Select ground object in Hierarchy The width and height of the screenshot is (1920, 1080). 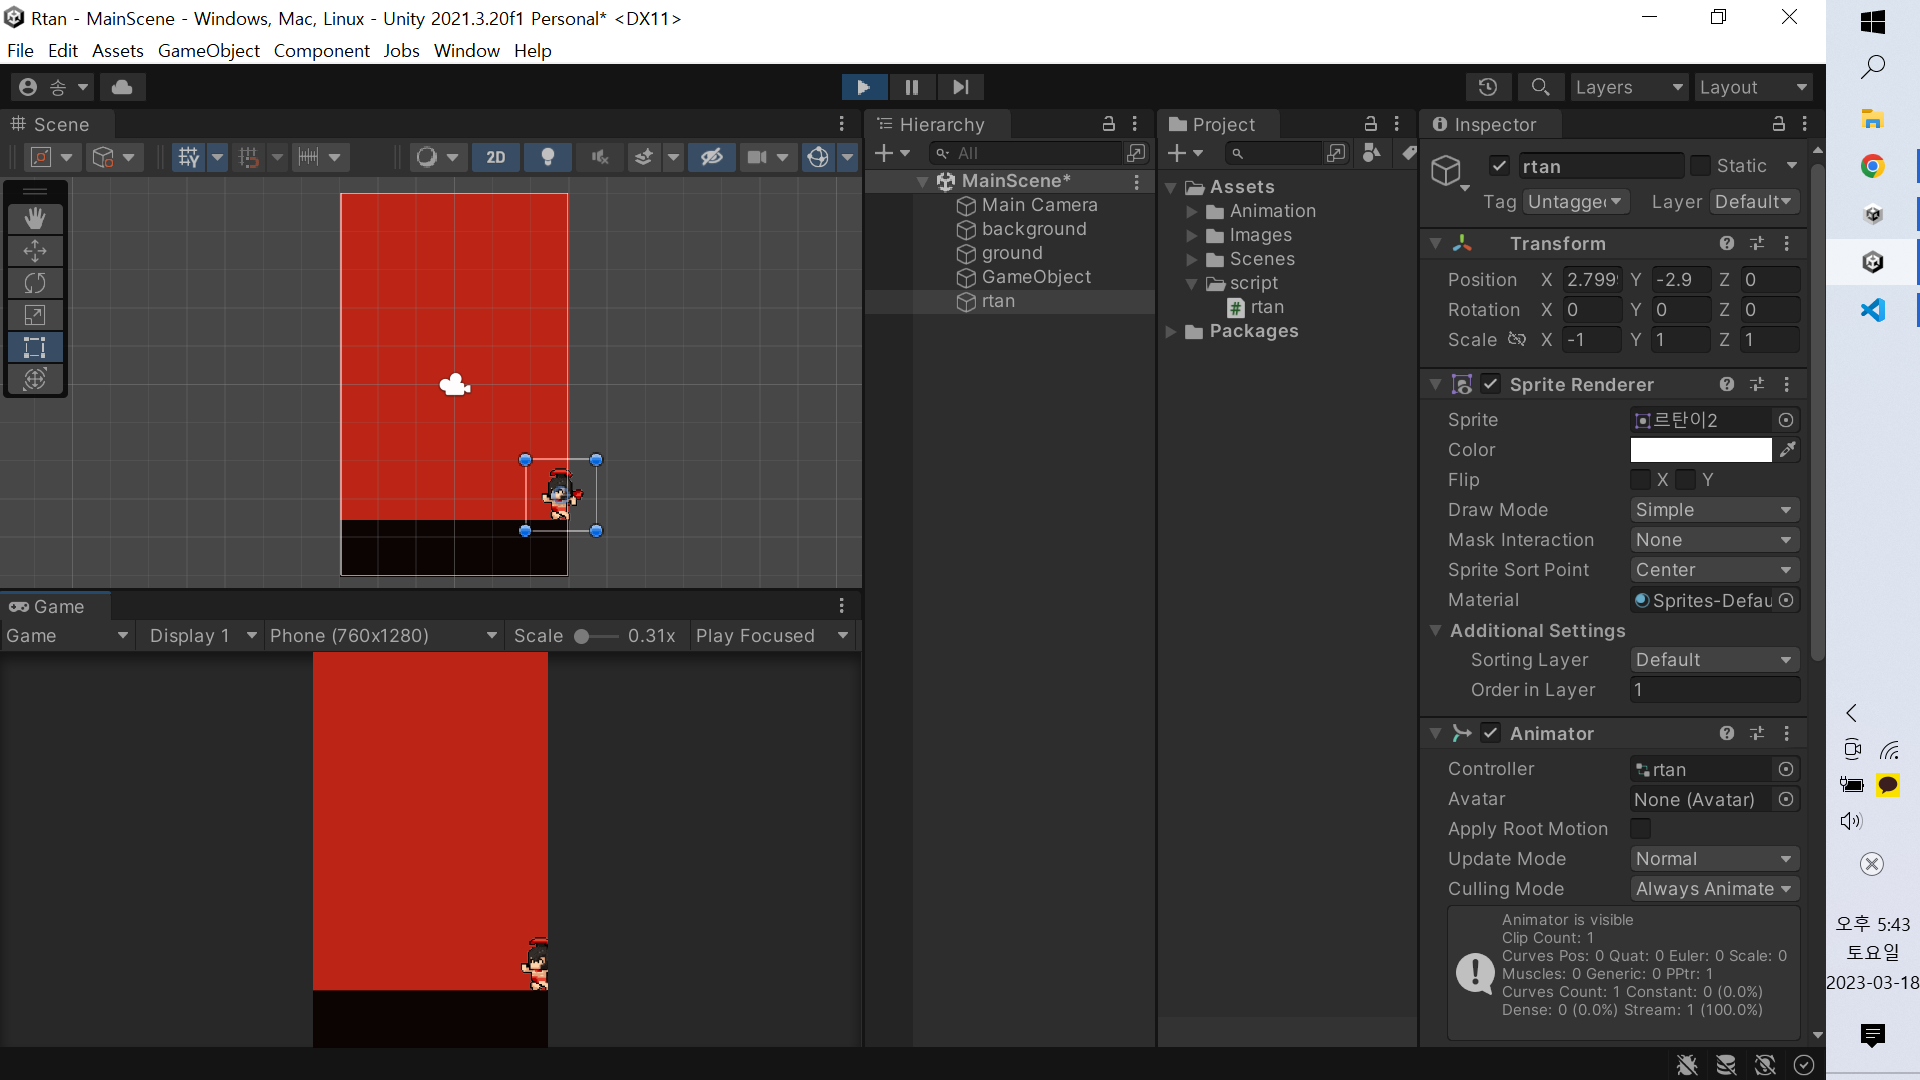[1011, 253]
